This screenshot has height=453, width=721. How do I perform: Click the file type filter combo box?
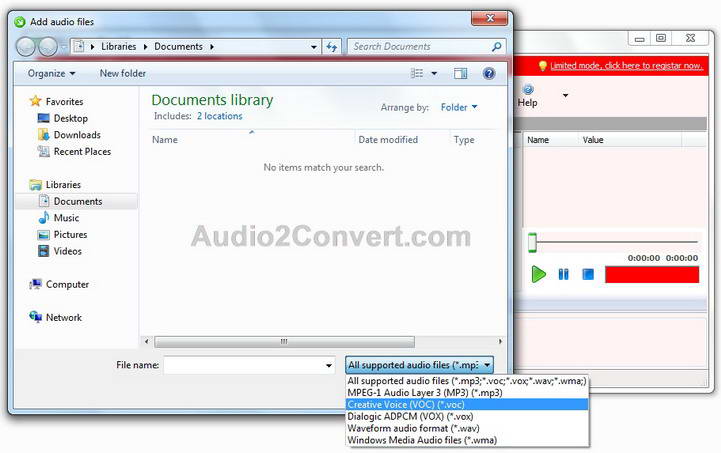point(419,365)
